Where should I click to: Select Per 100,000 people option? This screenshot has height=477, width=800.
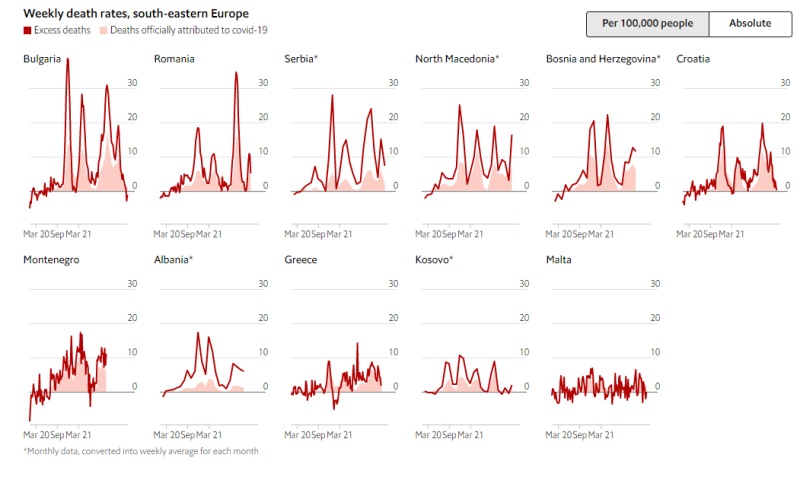647,23
